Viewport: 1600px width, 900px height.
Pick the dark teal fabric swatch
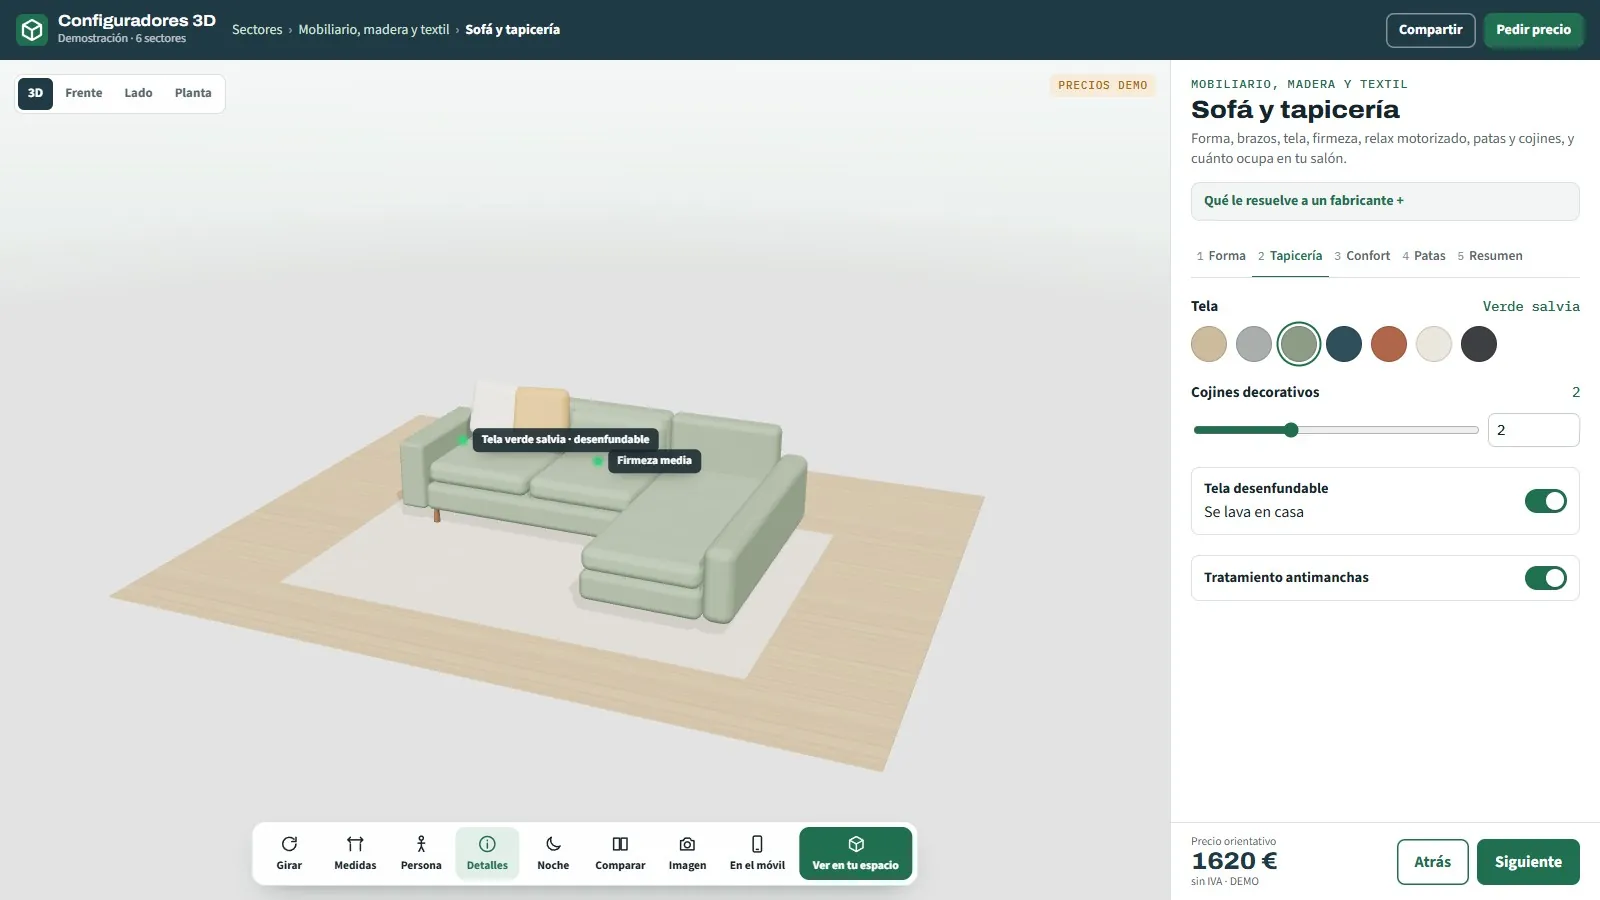pos(1344,344)
